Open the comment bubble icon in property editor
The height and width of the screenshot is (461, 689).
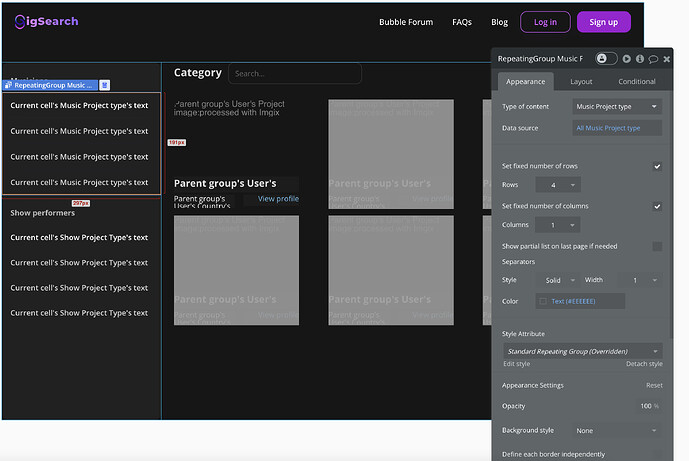pyautogui.click(x=653, y=59)
